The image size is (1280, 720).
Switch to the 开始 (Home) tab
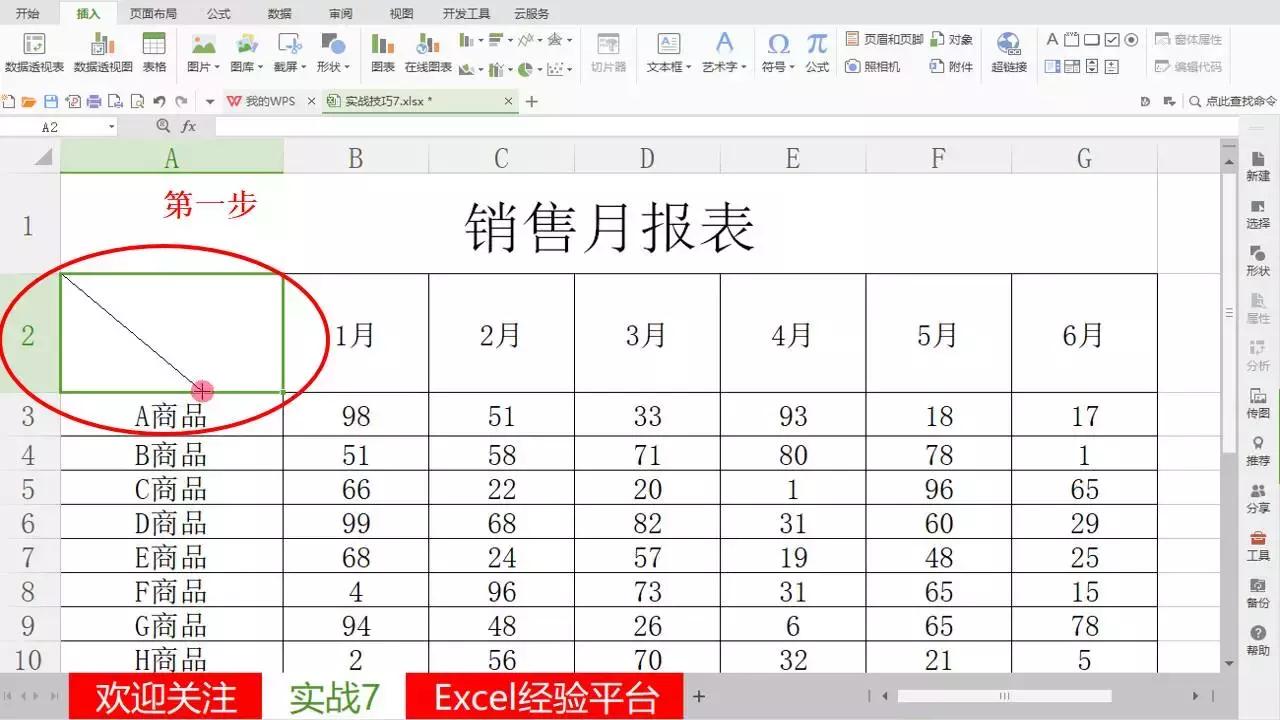(26, 13)
